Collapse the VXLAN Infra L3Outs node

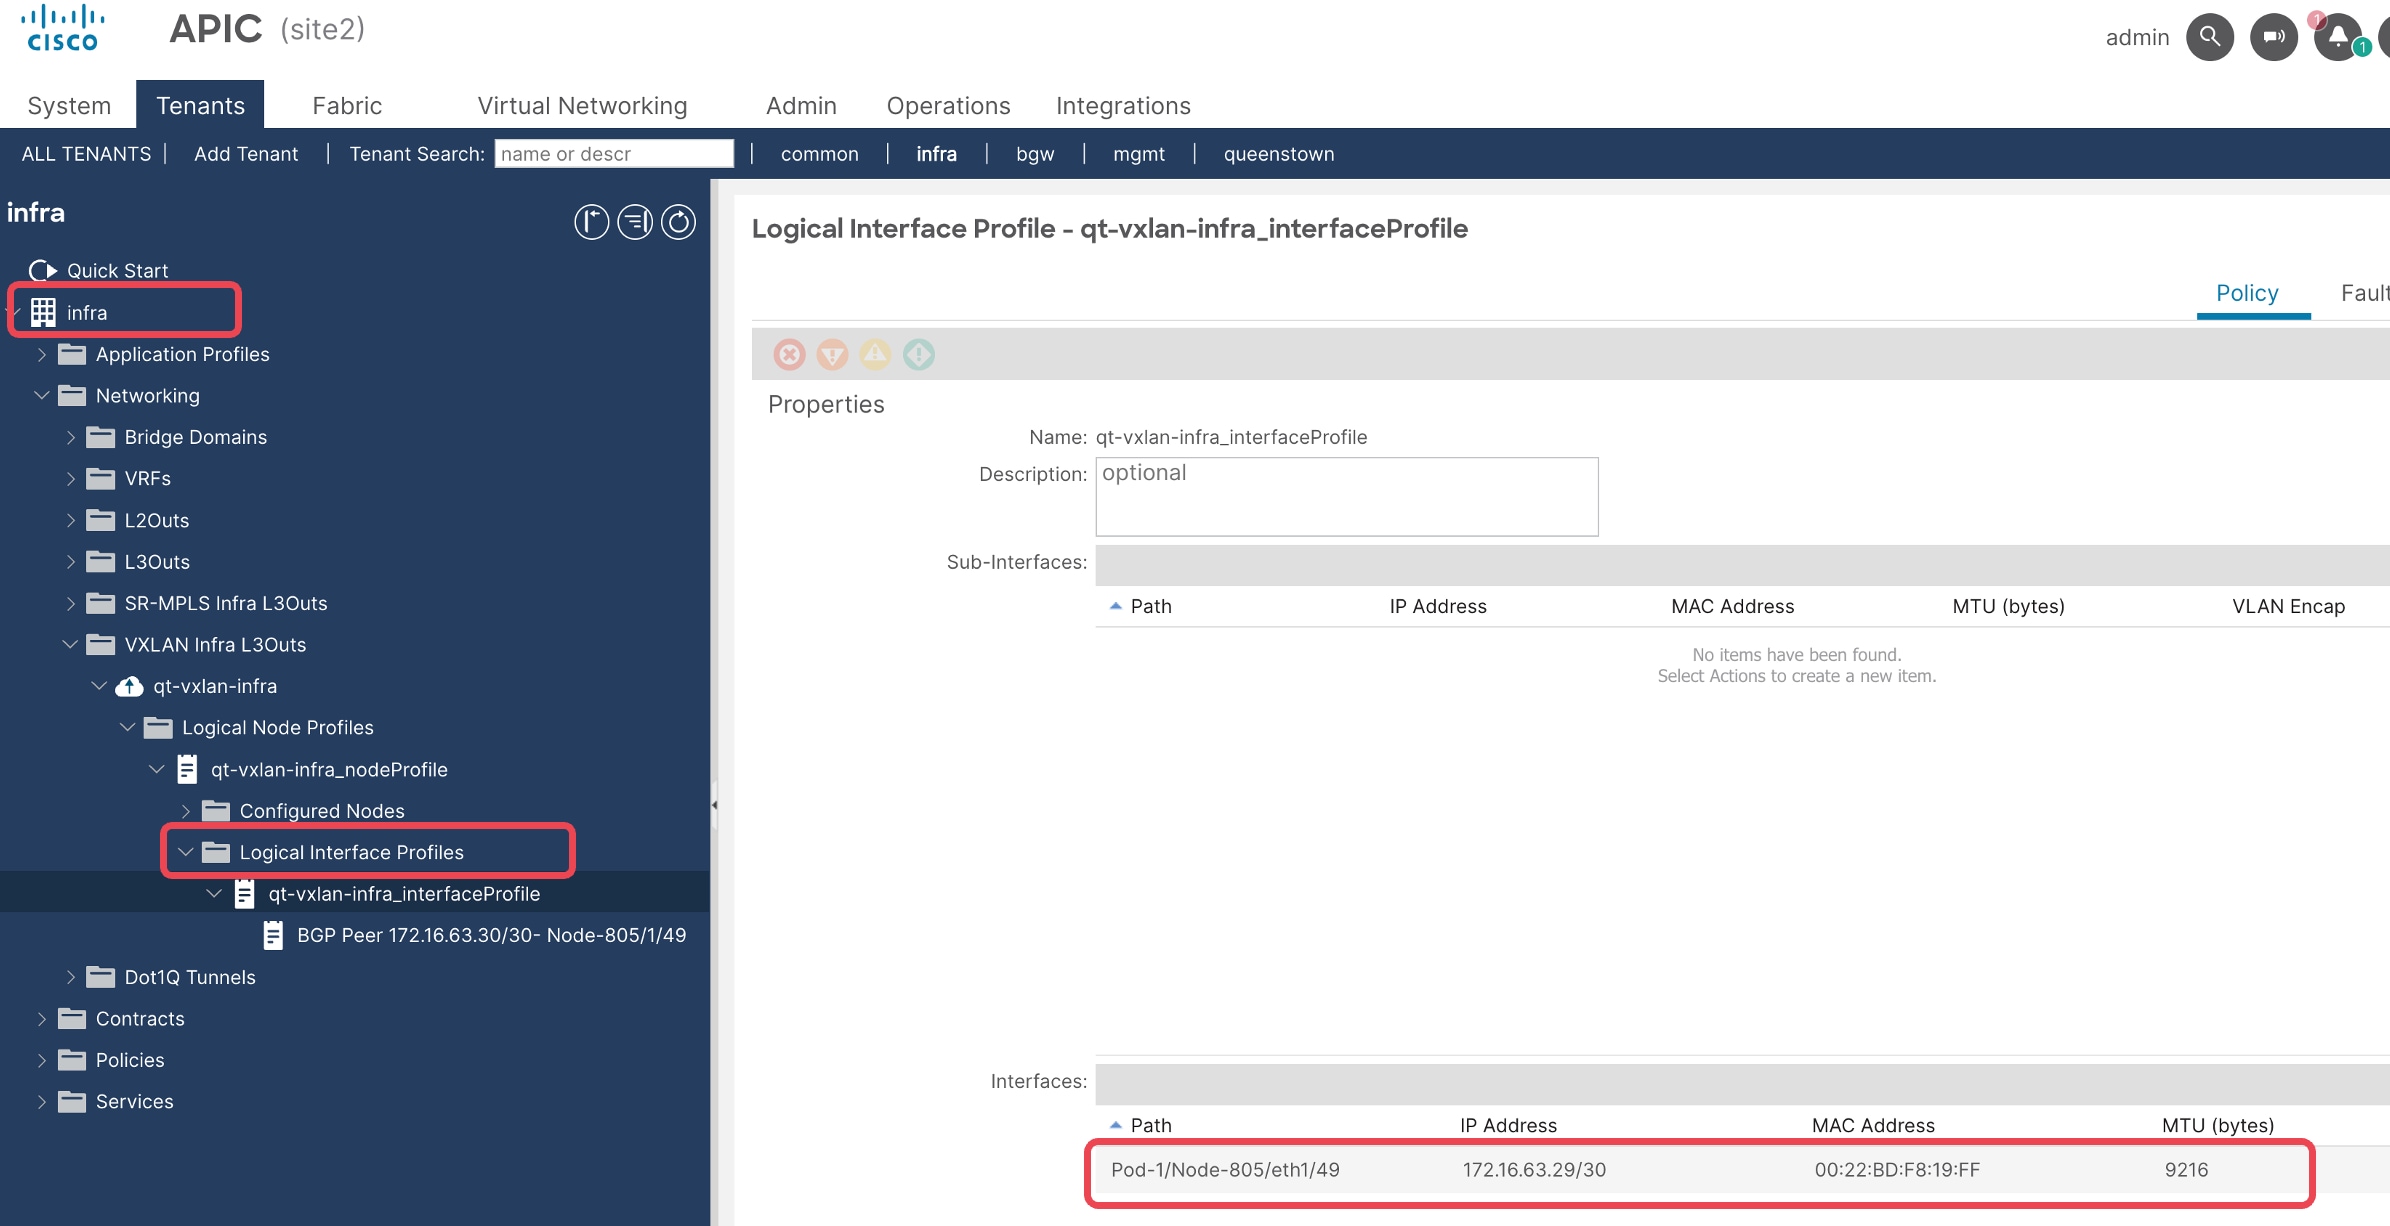(x=70, y=644)
